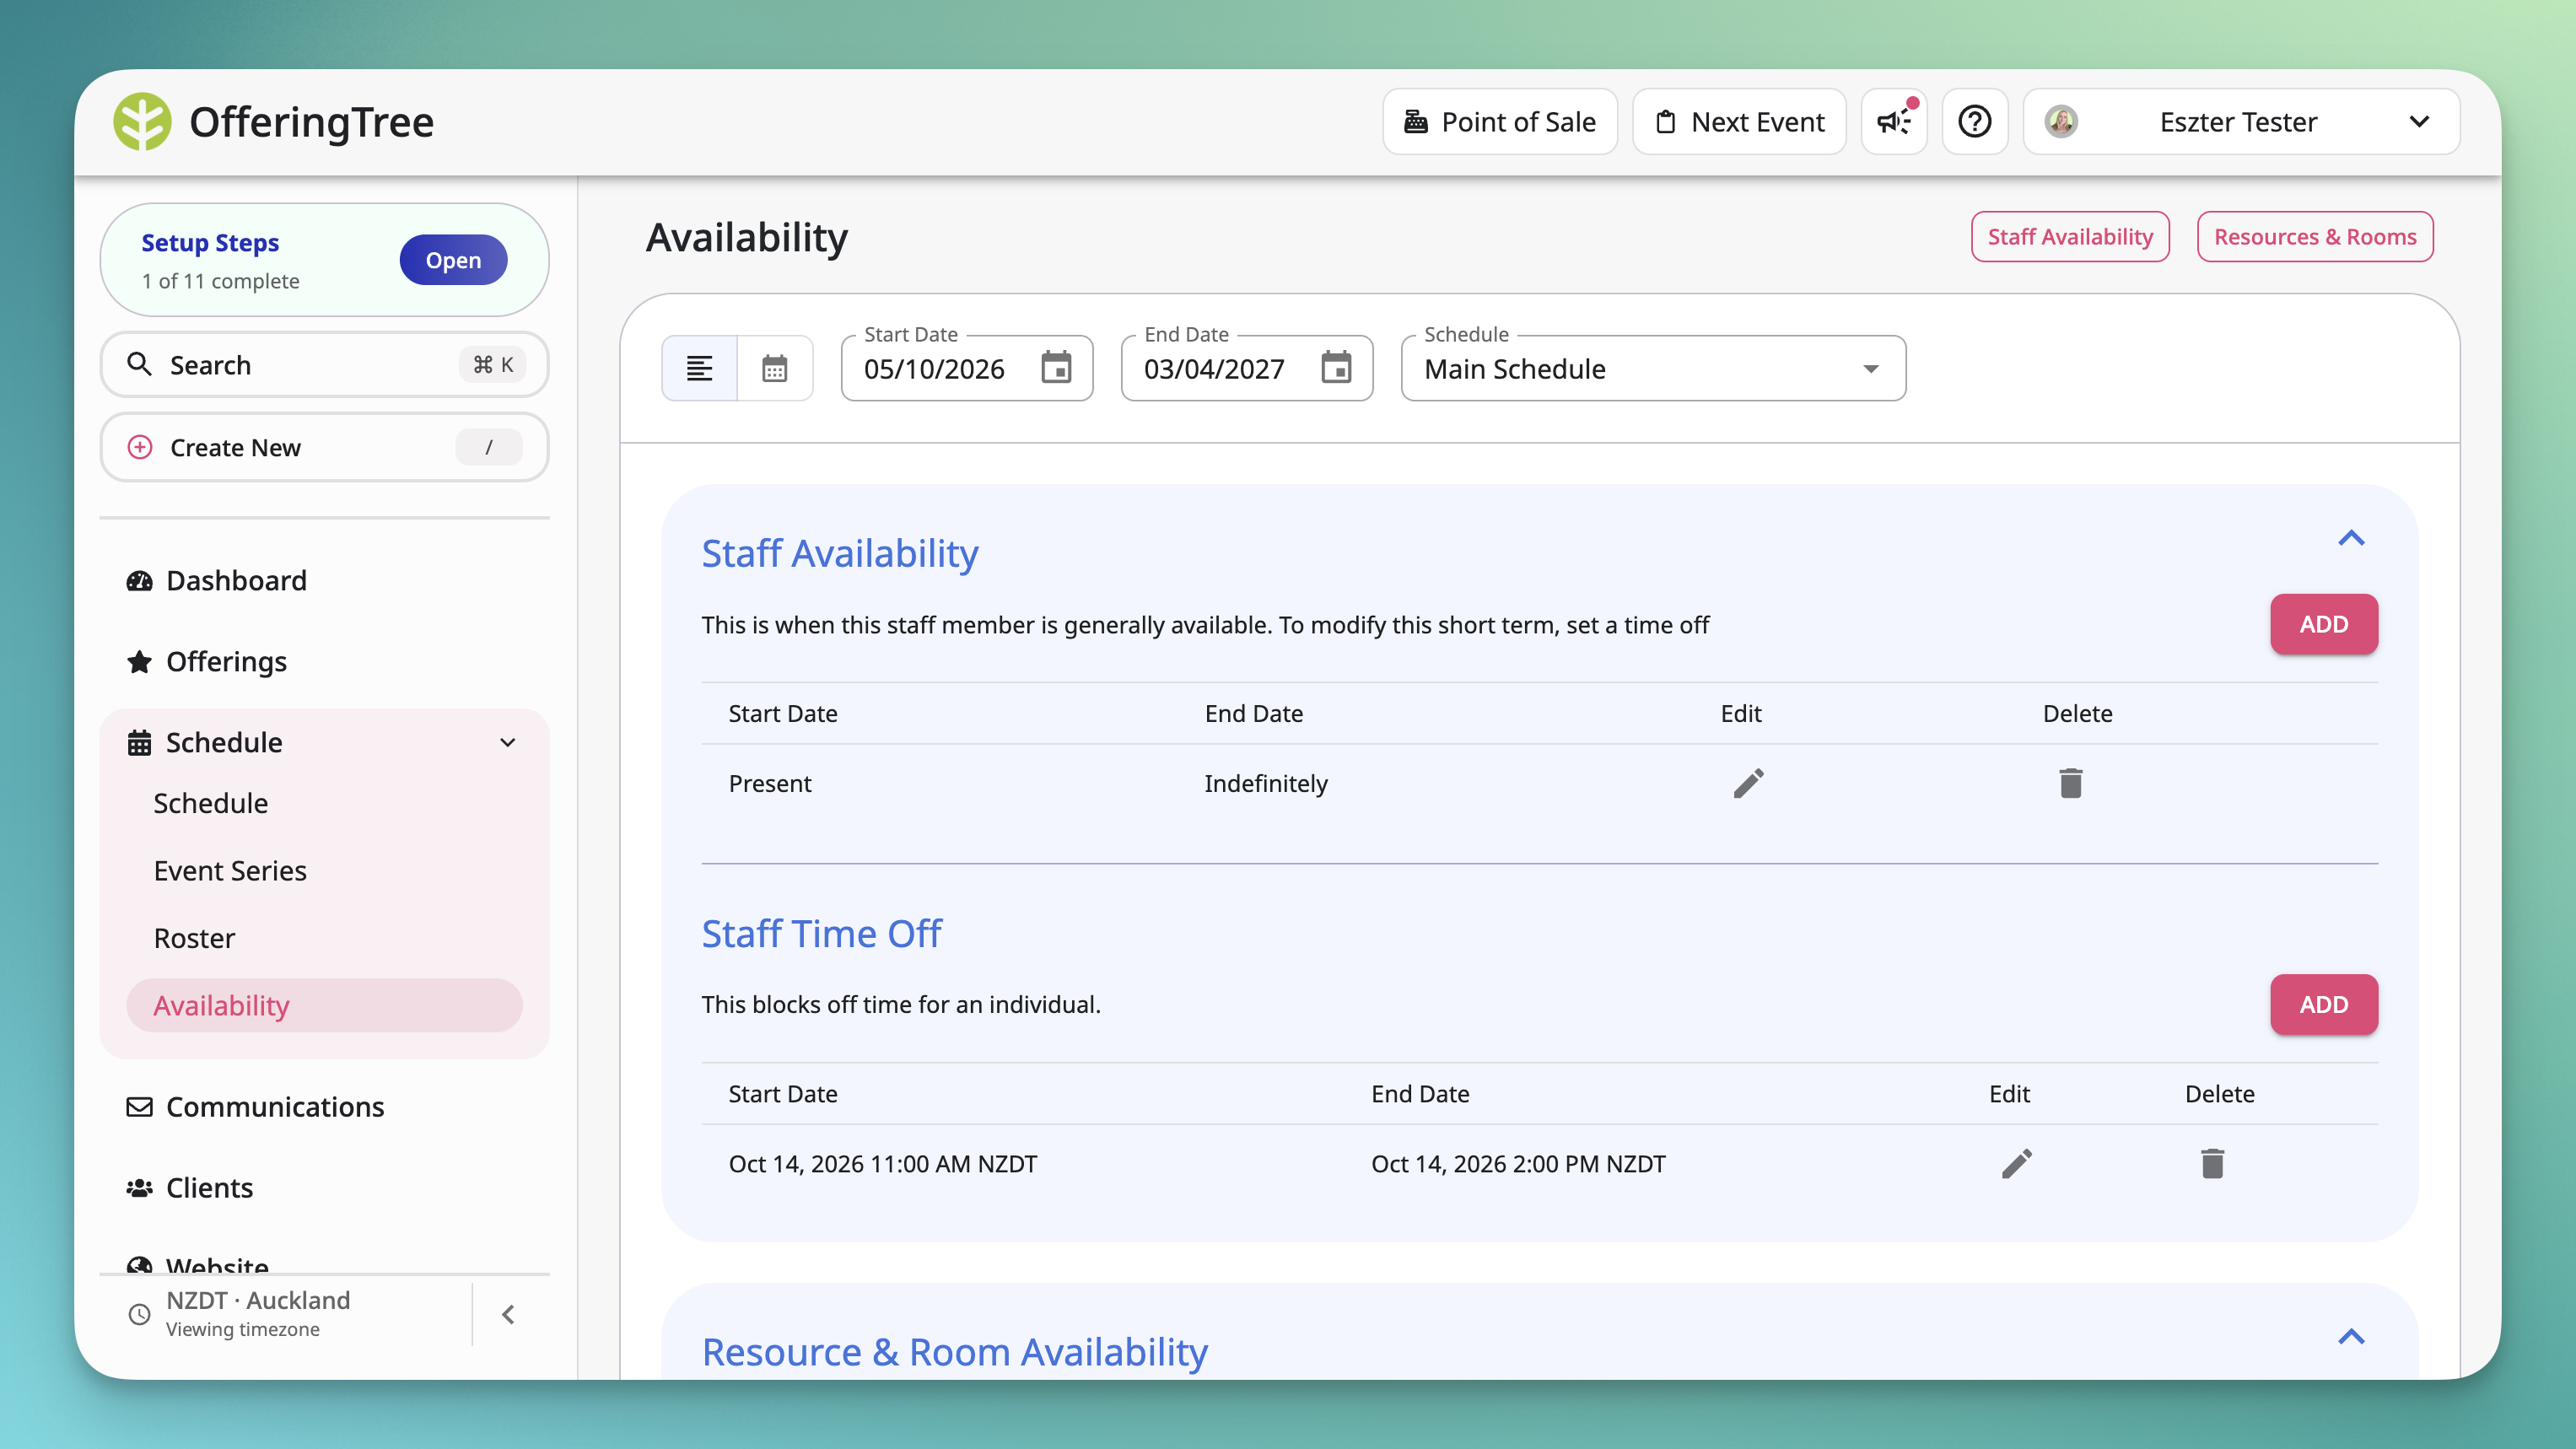Click the Next Event button

click(1739, 122)
